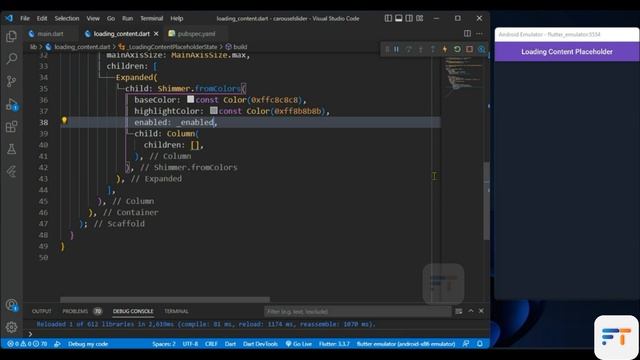Close the bottom panel
Image resolution: width=640 pixels, height=360 pixels.
(481, 311)
